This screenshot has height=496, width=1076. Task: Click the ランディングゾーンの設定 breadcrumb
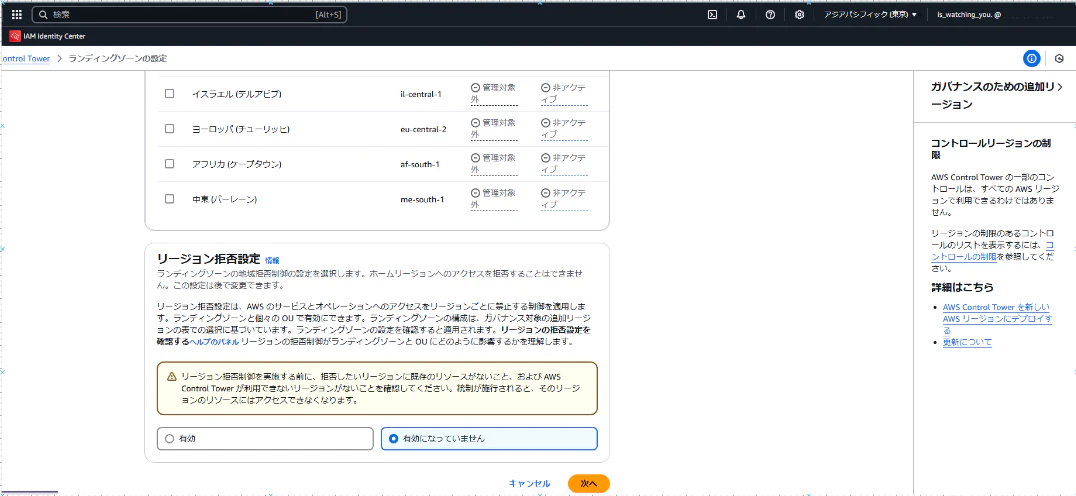point(118,58)
